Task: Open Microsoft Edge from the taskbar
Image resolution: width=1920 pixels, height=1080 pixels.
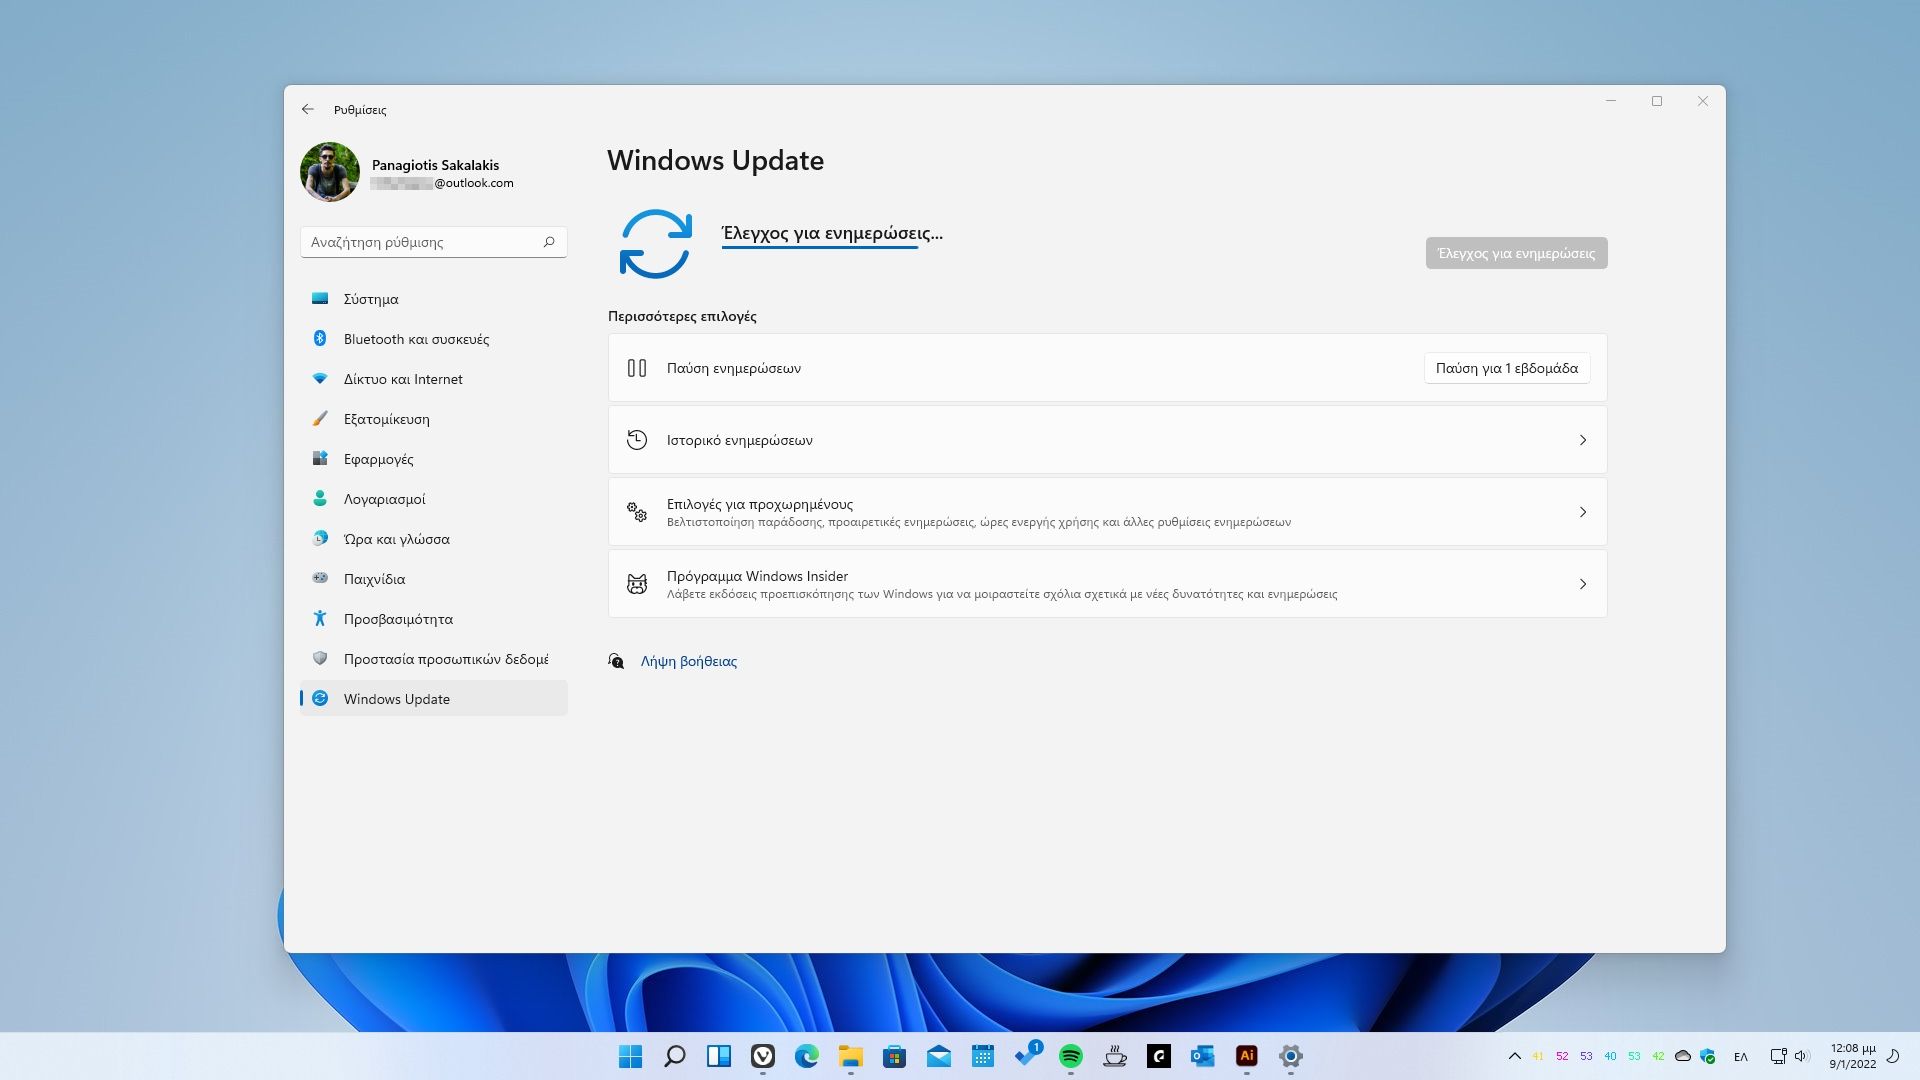Action: (806, 1056)
